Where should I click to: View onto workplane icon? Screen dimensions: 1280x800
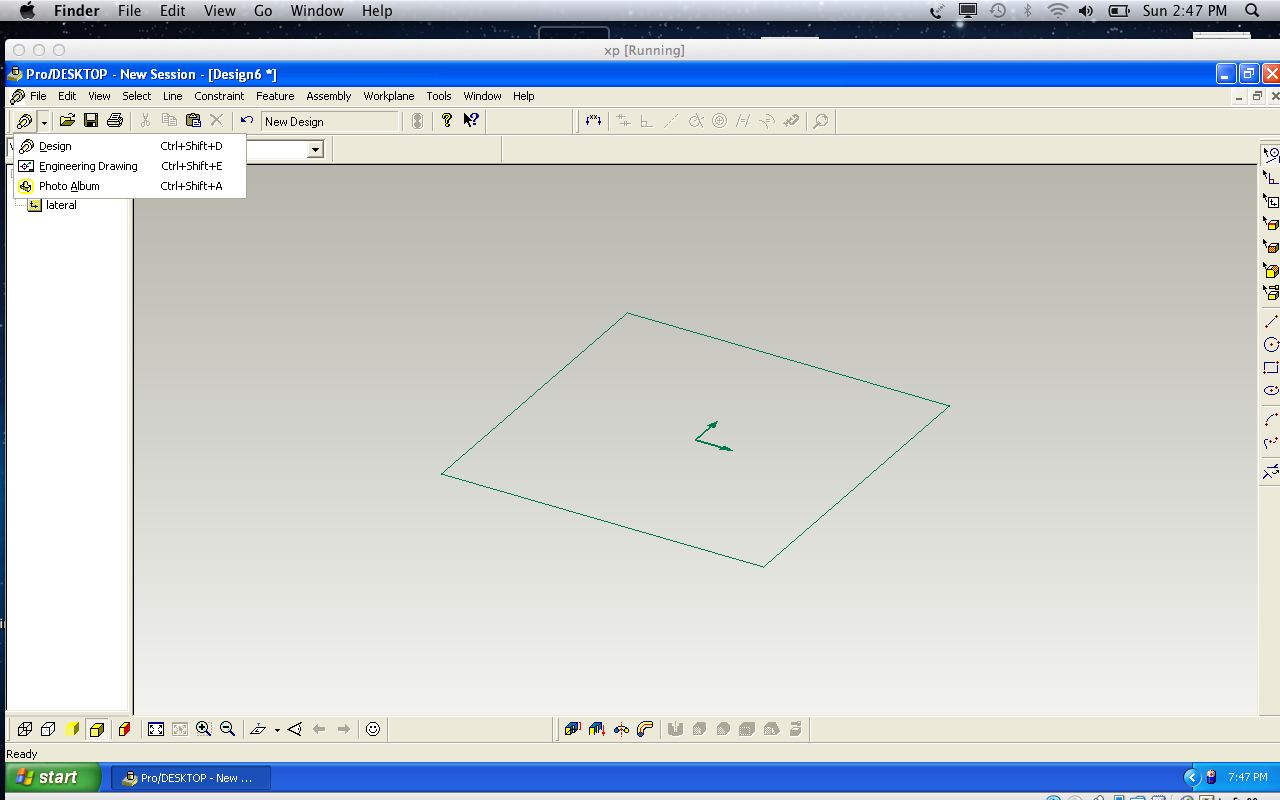tap(258, 729)
